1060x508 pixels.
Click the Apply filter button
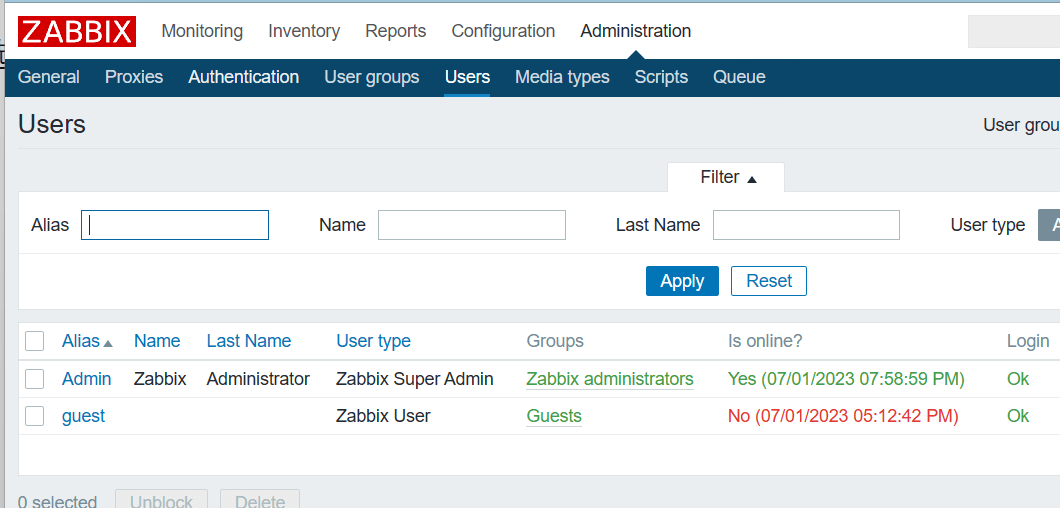(682, 281)
